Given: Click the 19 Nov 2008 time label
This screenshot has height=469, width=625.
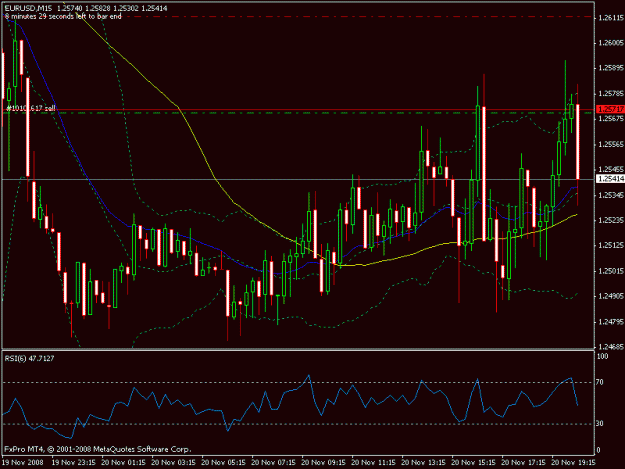Looking at the screenshot, I should [x=22, y=463].
